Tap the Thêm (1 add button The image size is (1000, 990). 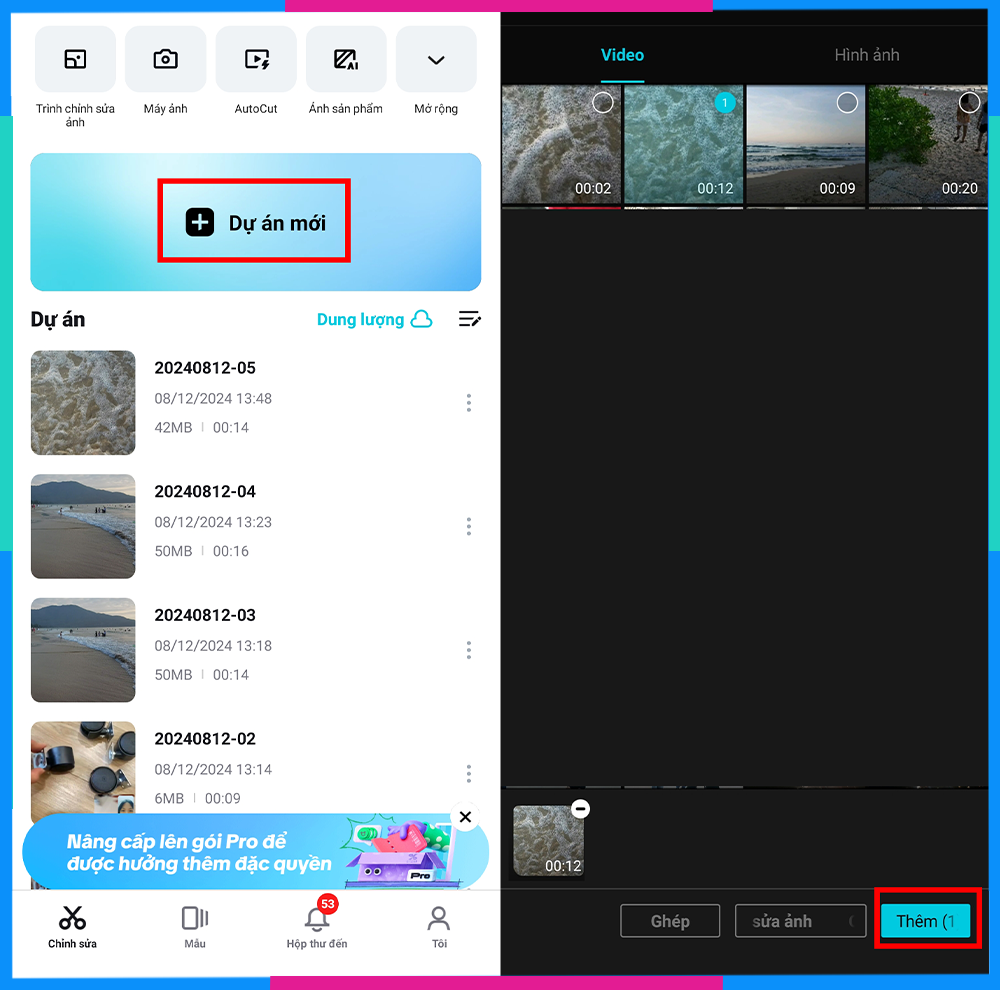pyautogui.click(x=925, y=921)
